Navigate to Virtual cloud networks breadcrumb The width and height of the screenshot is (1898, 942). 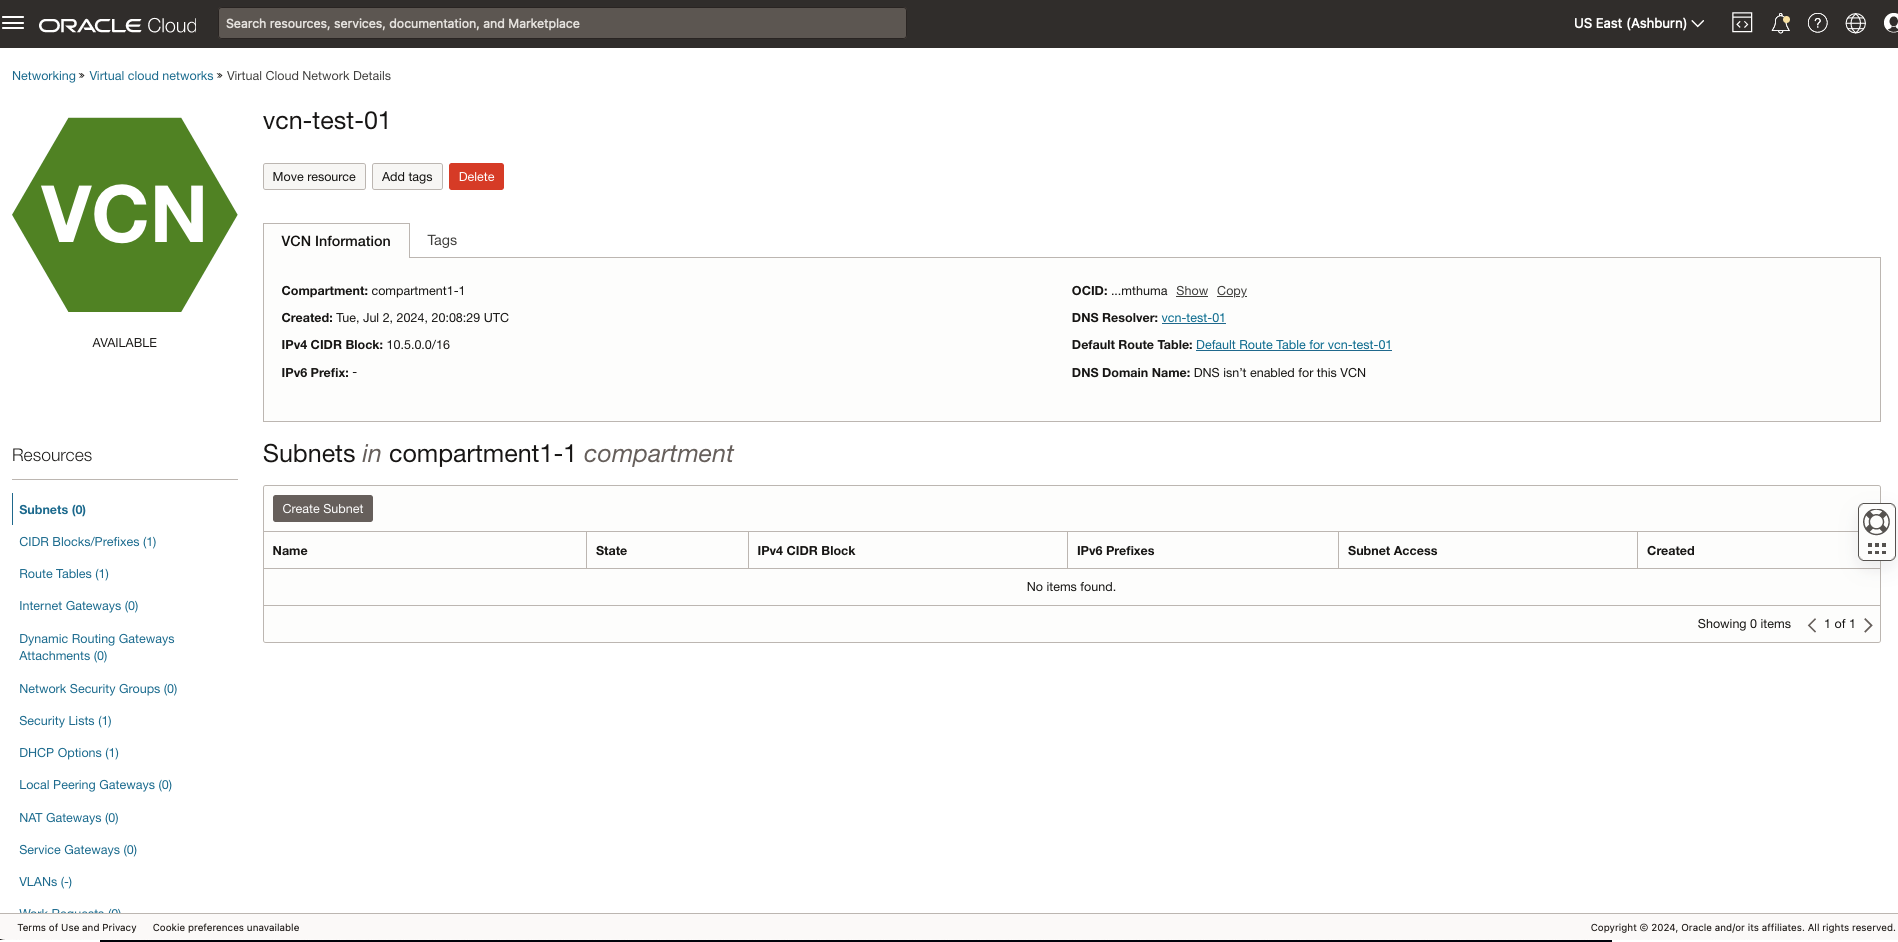tap(150, 75)
